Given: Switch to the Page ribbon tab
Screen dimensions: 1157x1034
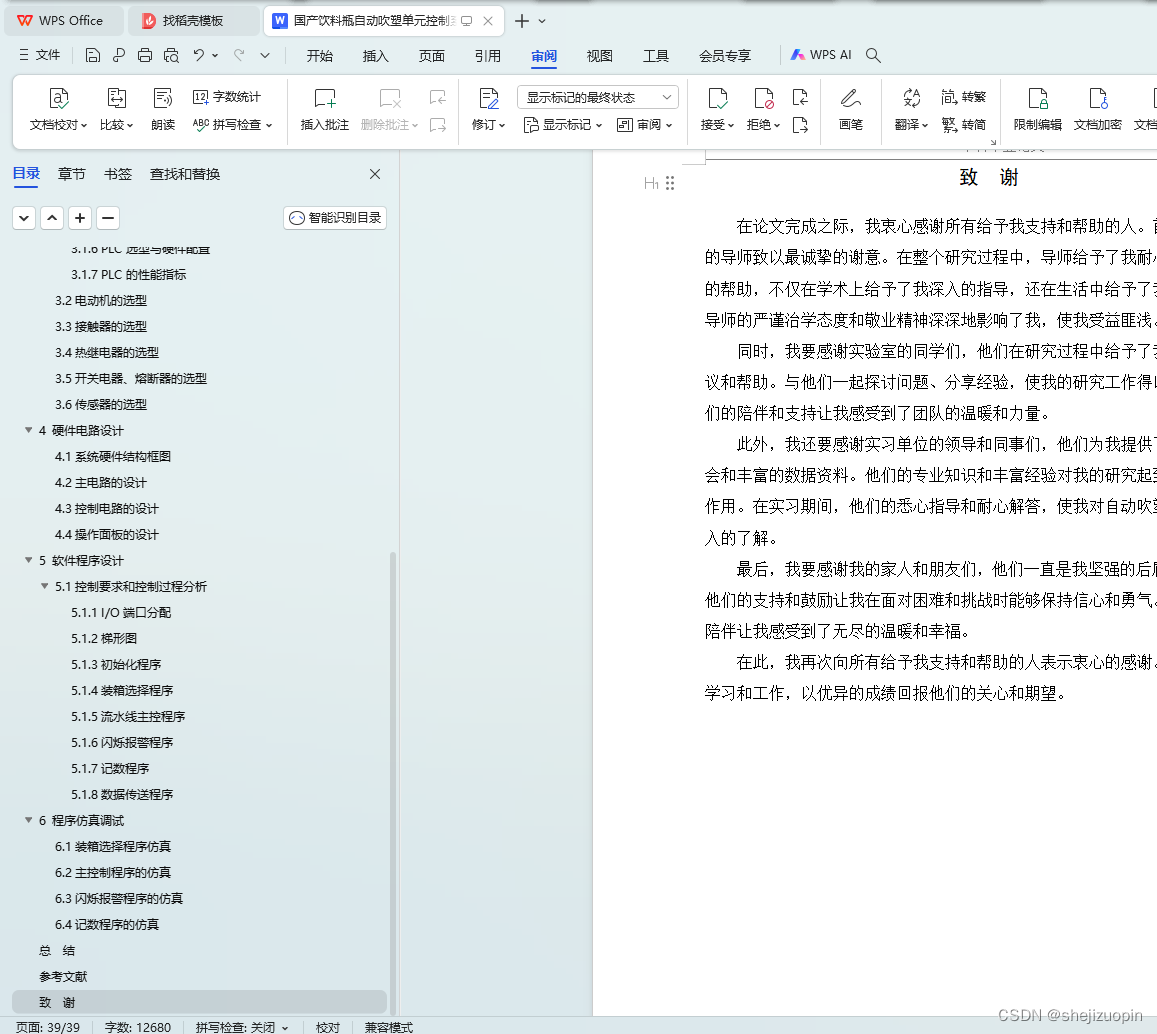Looking at the screenshot, I should tap(432, 56).
